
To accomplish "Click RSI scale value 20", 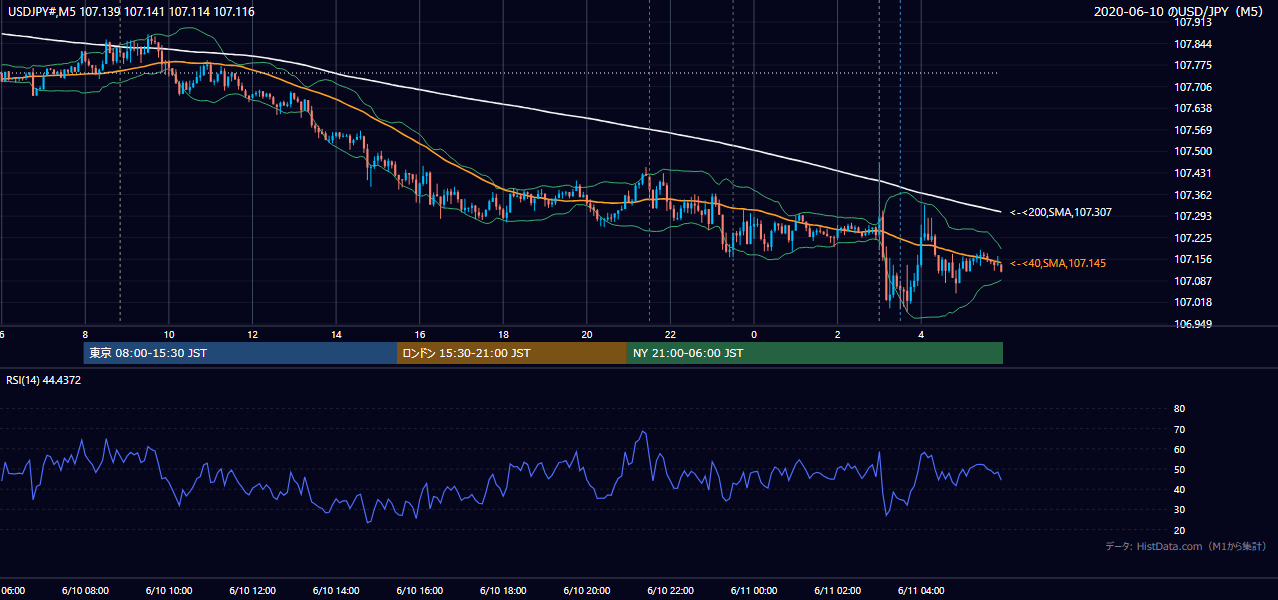I will click(1179, 530).
